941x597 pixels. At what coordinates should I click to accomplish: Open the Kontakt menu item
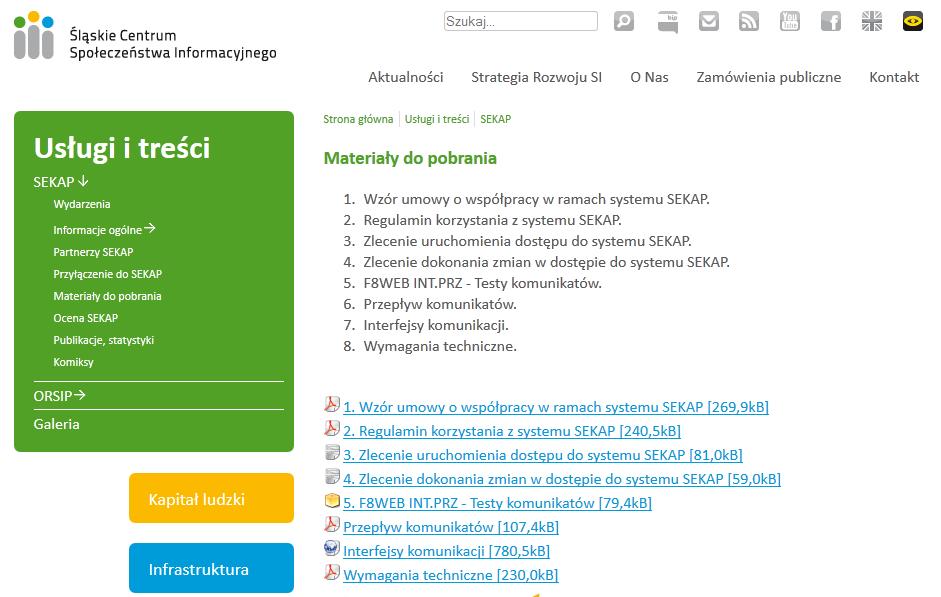point(894,77)
